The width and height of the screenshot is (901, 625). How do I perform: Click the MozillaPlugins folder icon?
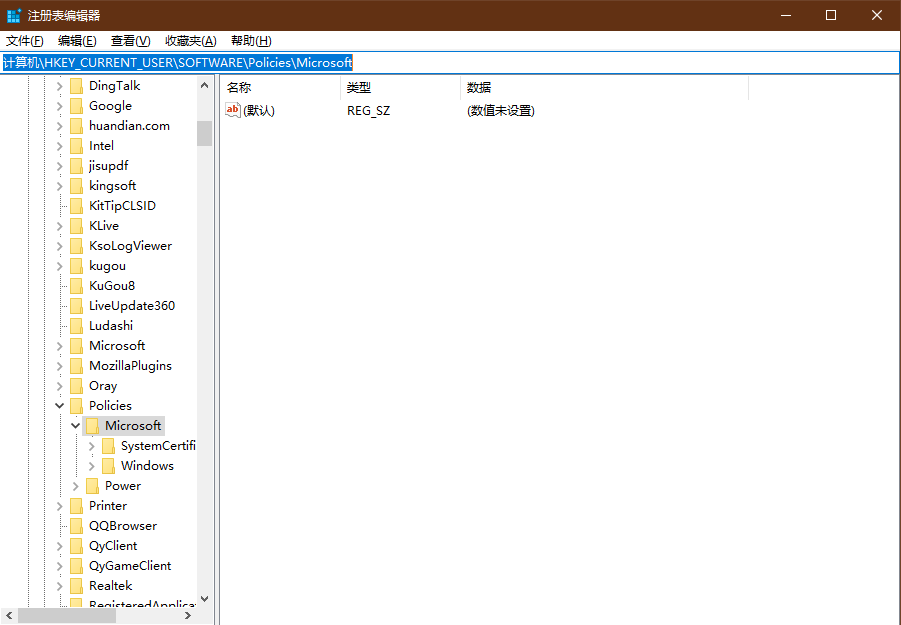click(76, 366)
